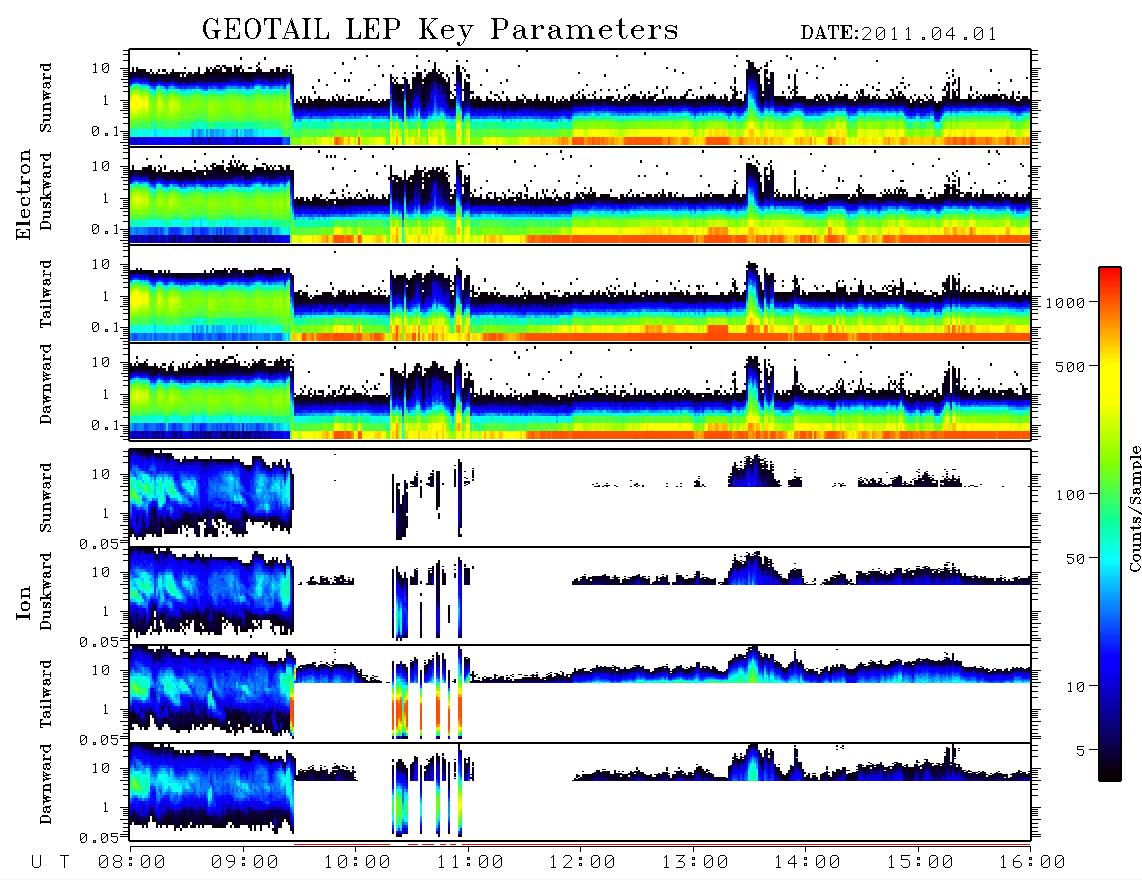This screenshot has height=880, width=1142.
Task: Click the Ion 'Dawnward' panel label
Action: coord(46,784)
